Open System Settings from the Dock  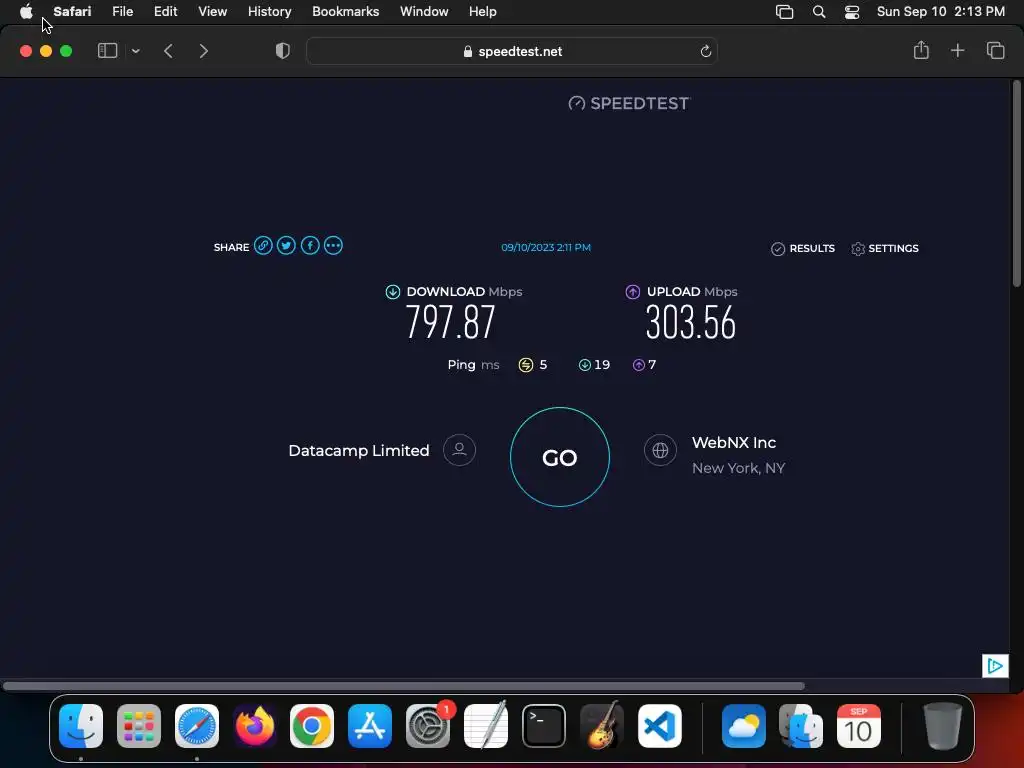[428, 726]
